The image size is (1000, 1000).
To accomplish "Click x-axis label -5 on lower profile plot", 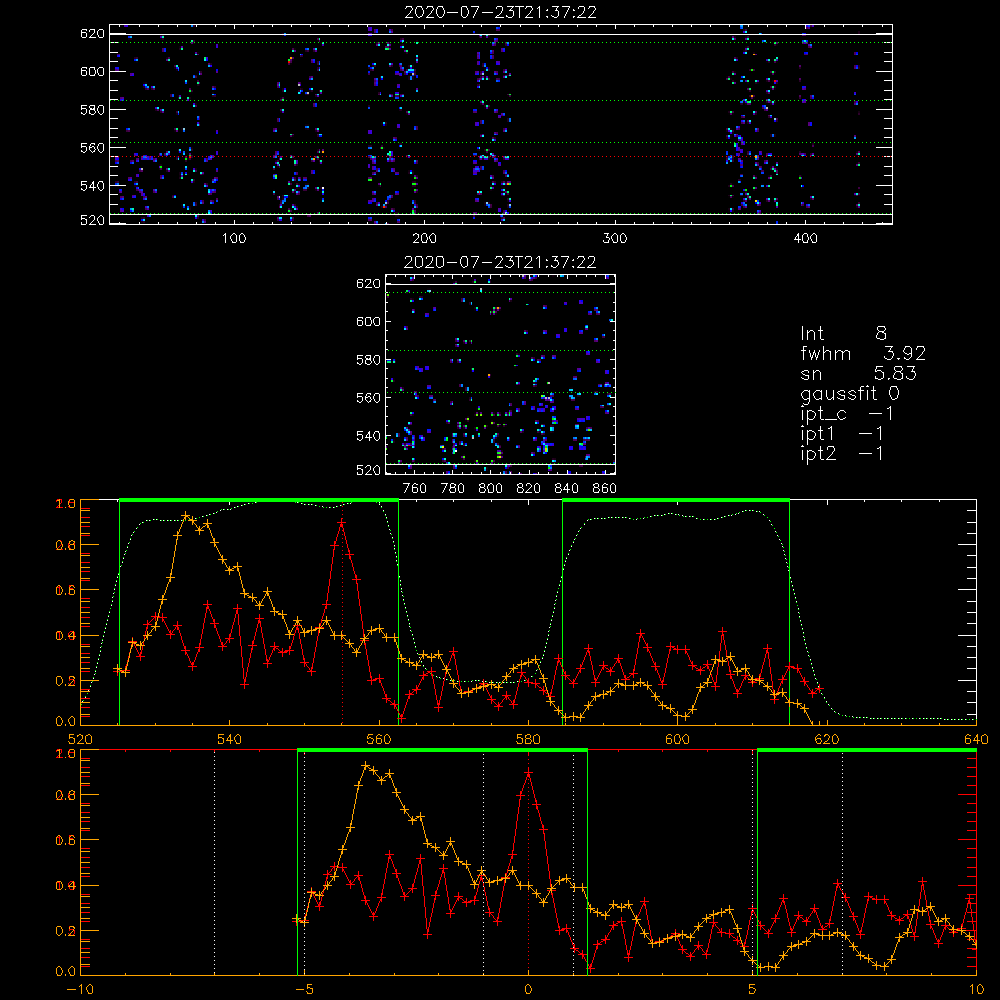I will pos(305,989).
